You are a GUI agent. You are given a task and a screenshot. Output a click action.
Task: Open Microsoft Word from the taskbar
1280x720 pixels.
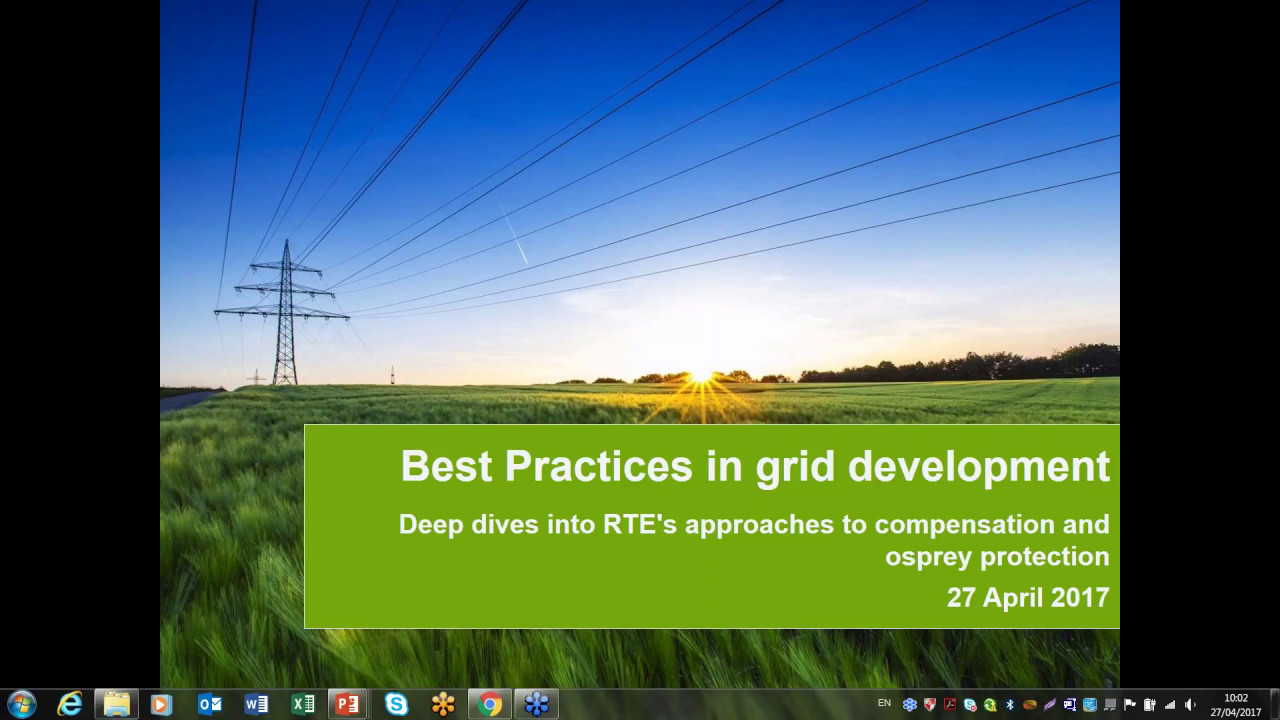coord(256,704)
